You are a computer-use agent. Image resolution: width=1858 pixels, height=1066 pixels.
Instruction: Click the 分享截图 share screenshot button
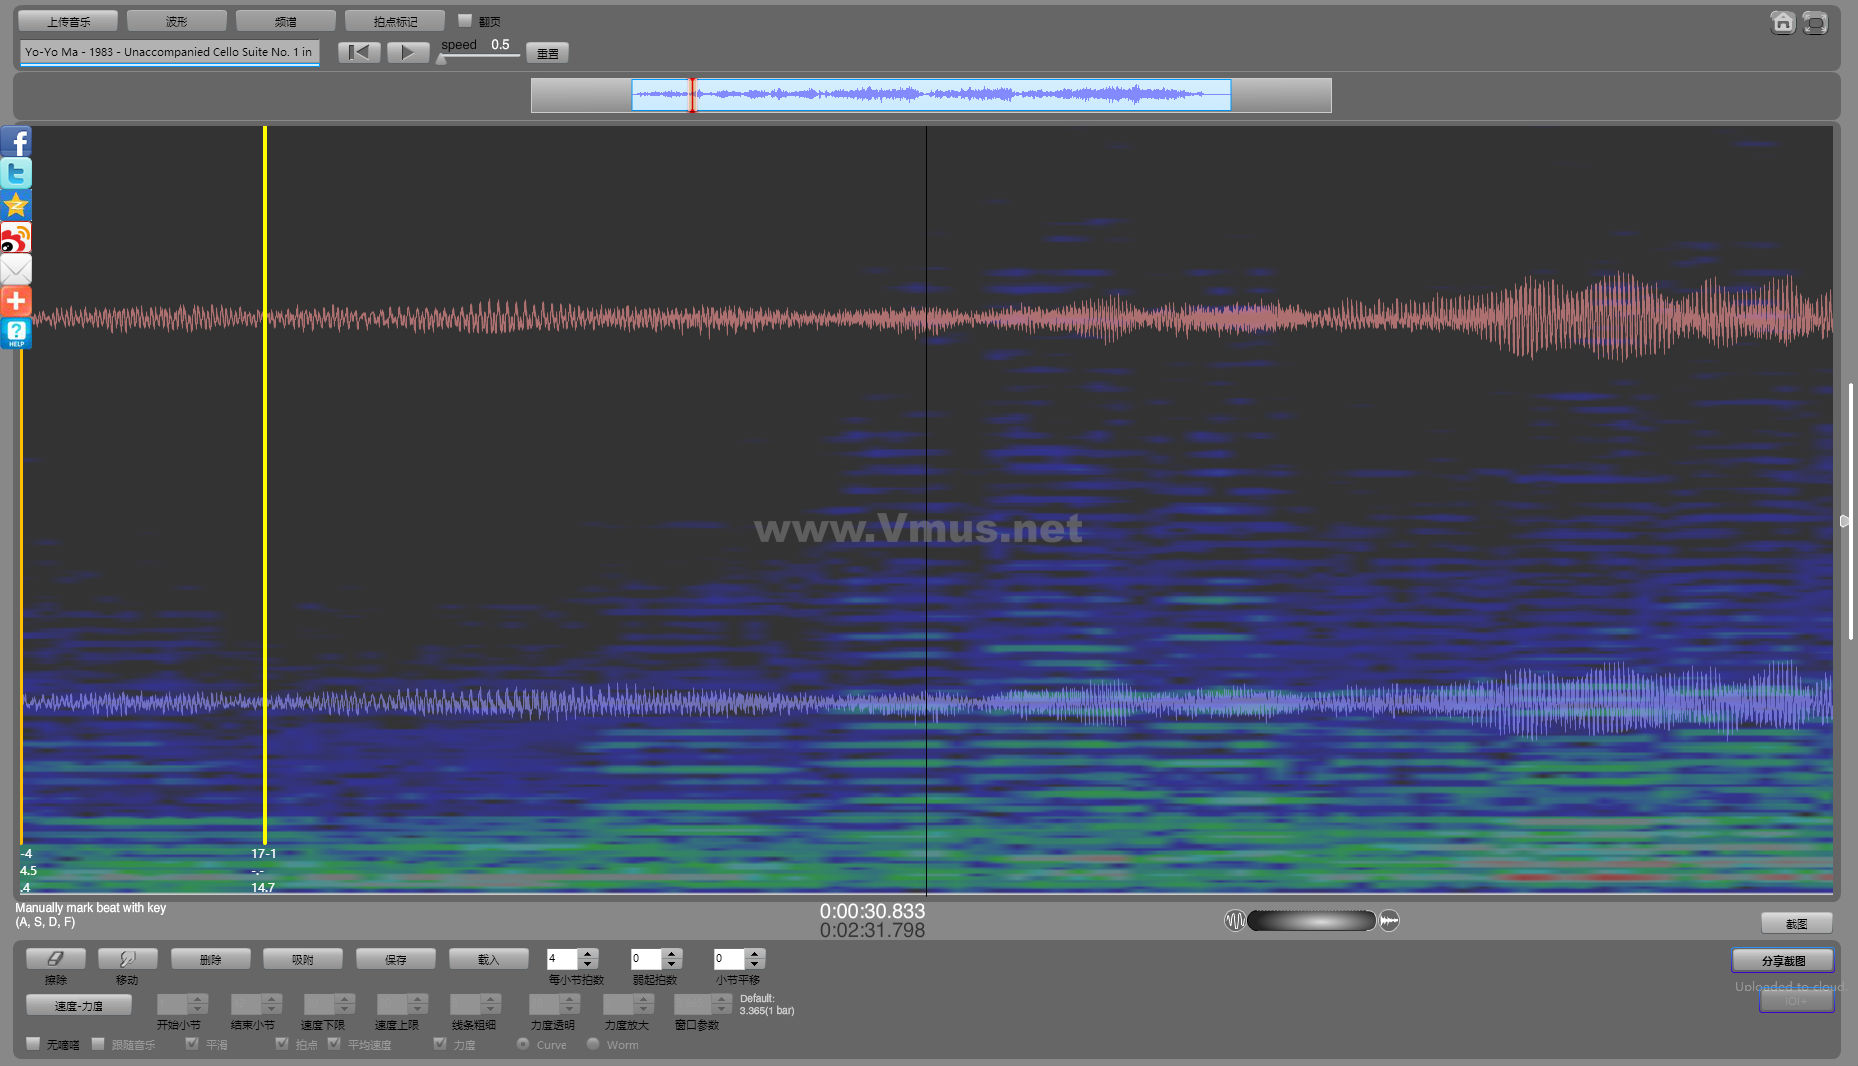1783,961
